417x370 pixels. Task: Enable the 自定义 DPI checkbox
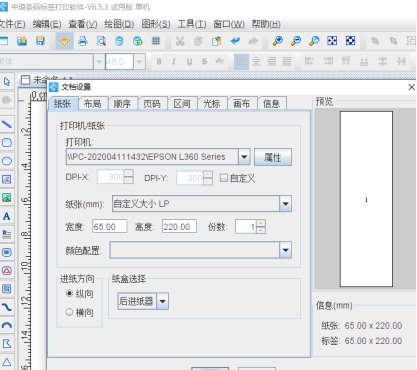point(224,178)
